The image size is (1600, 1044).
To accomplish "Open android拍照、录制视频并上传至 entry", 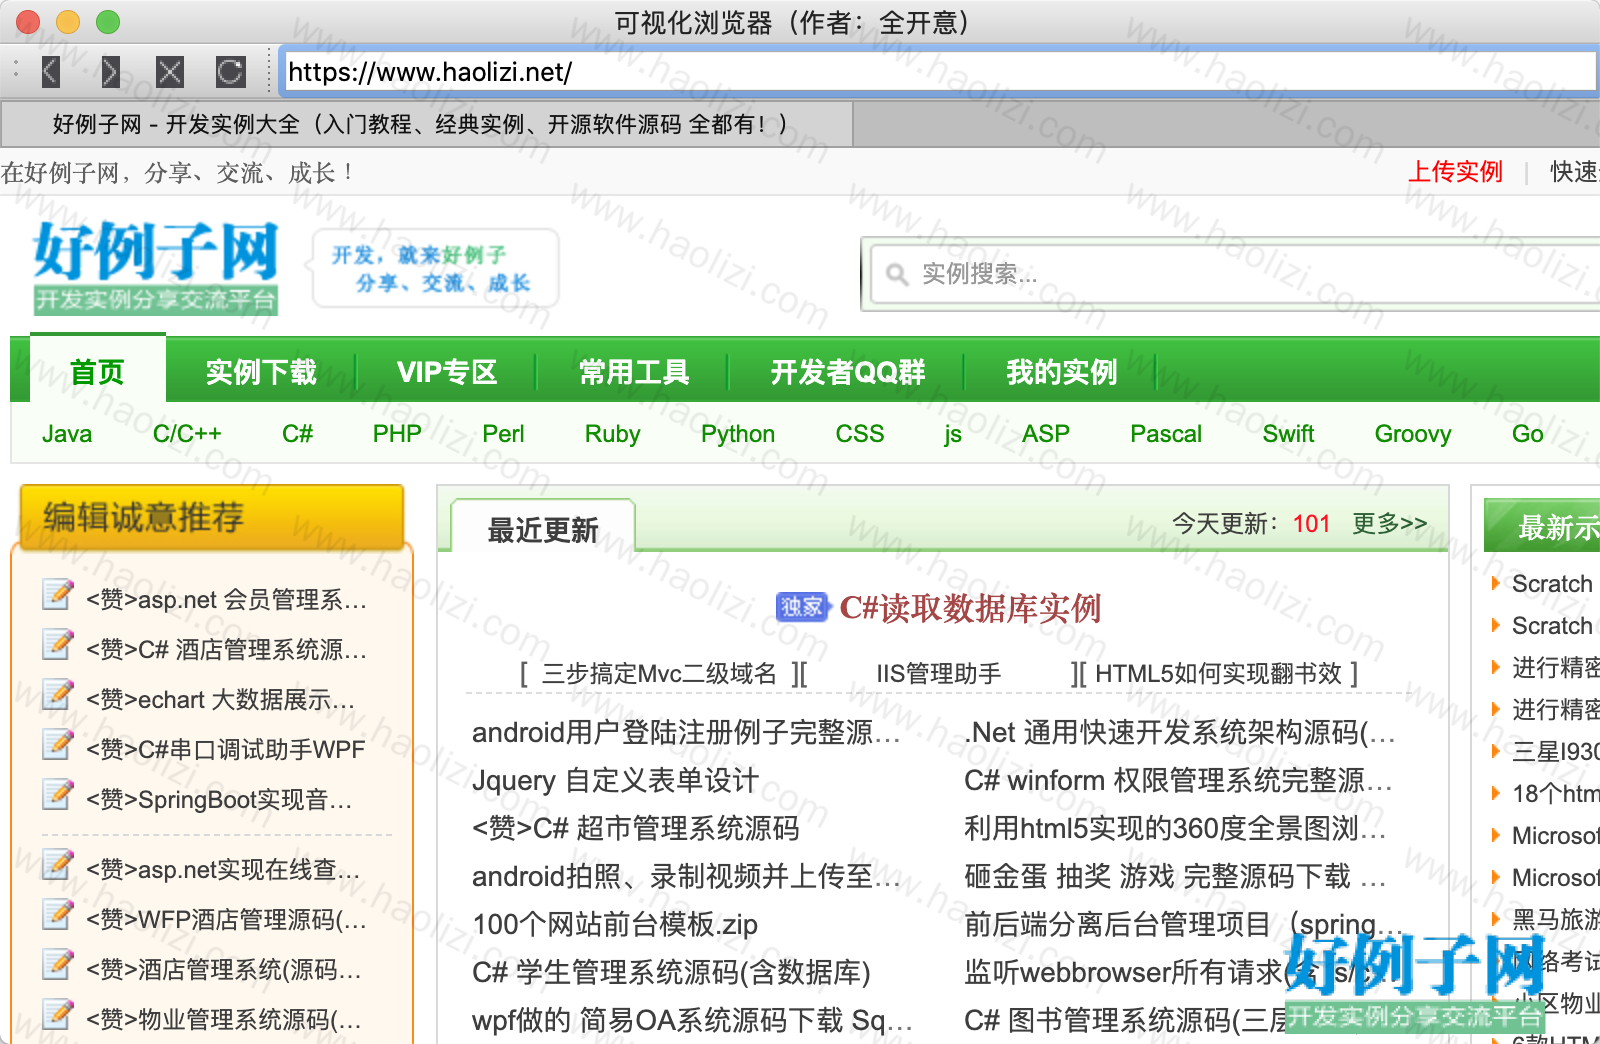I will tap(686, 877).
